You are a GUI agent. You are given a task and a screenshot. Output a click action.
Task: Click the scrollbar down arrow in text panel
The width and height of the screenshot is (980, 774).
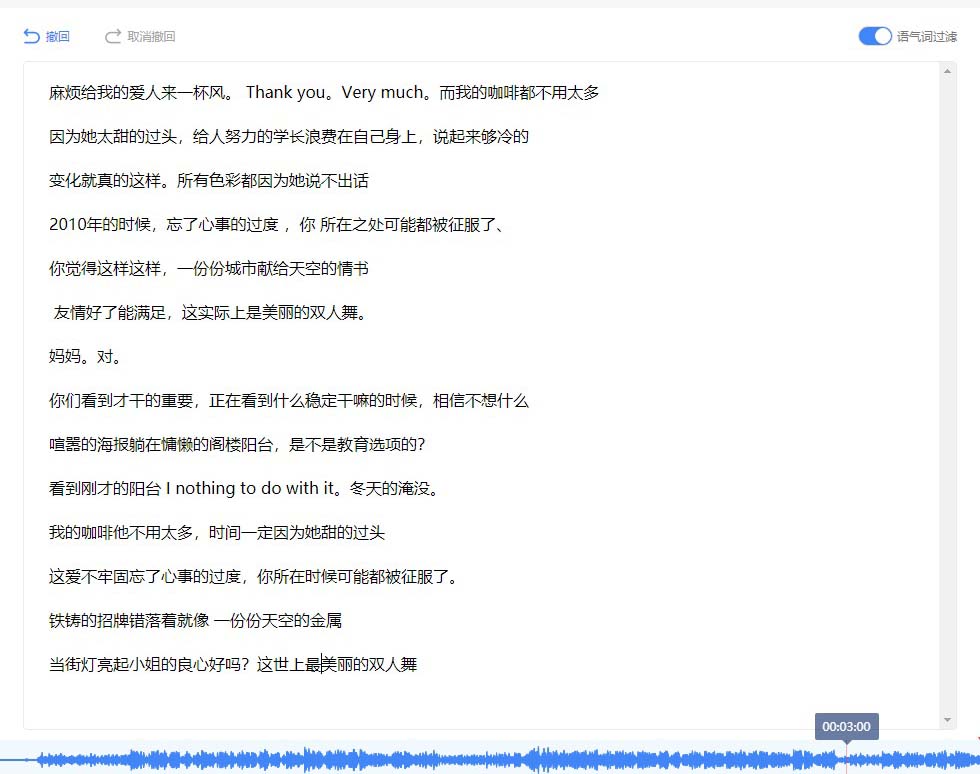point(948,720)
